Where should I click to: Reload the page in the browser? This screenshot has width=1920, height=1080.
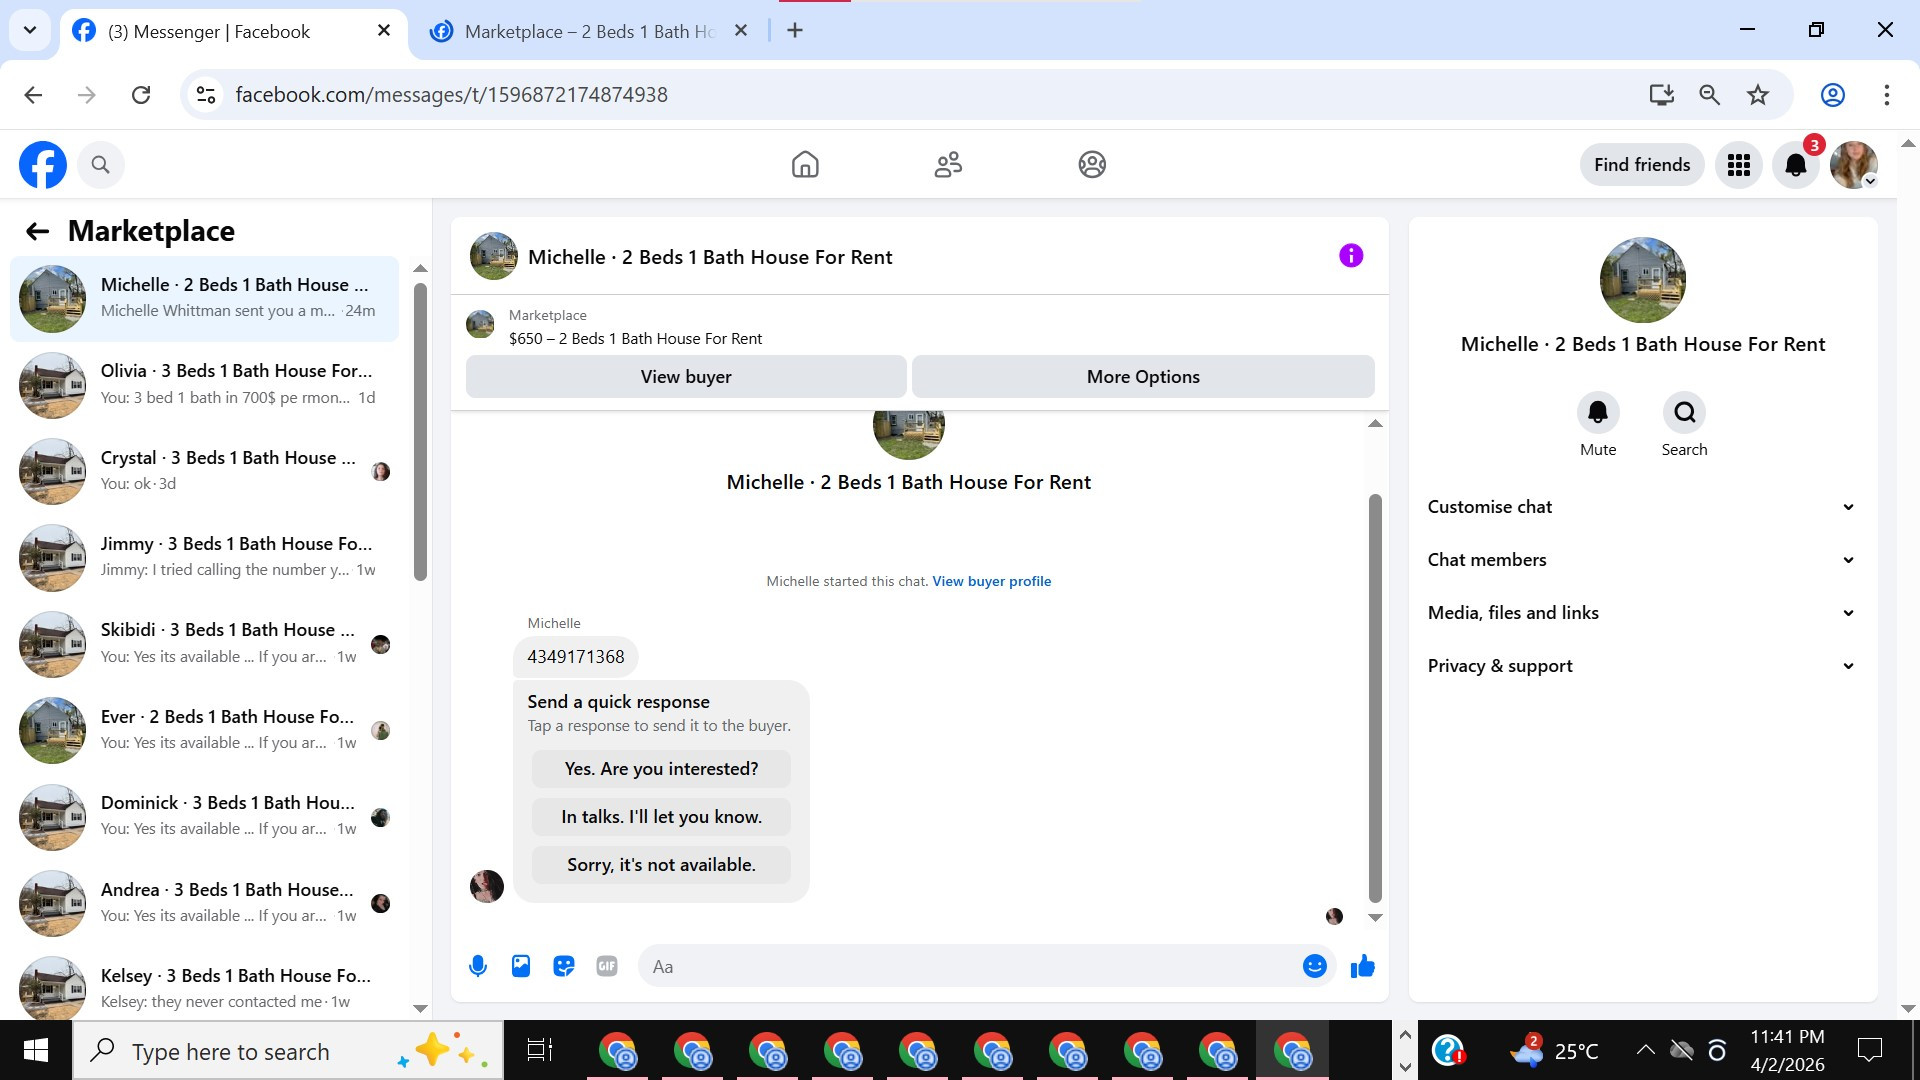(141, 95)
